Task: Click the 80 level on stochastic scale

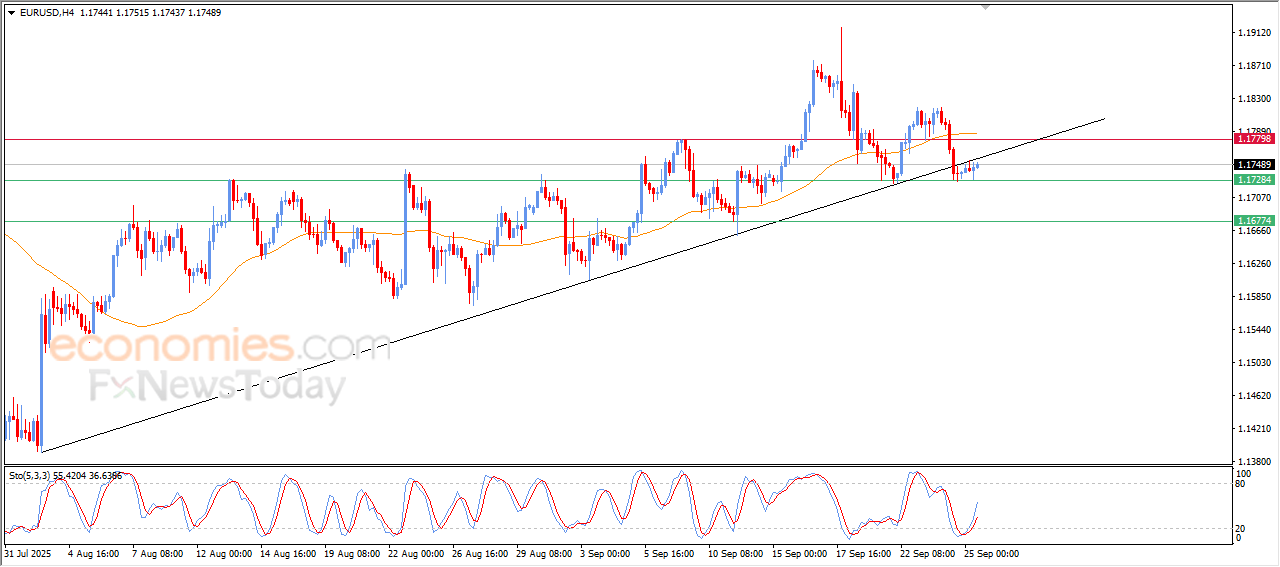Action: (x=1242, y=484)
